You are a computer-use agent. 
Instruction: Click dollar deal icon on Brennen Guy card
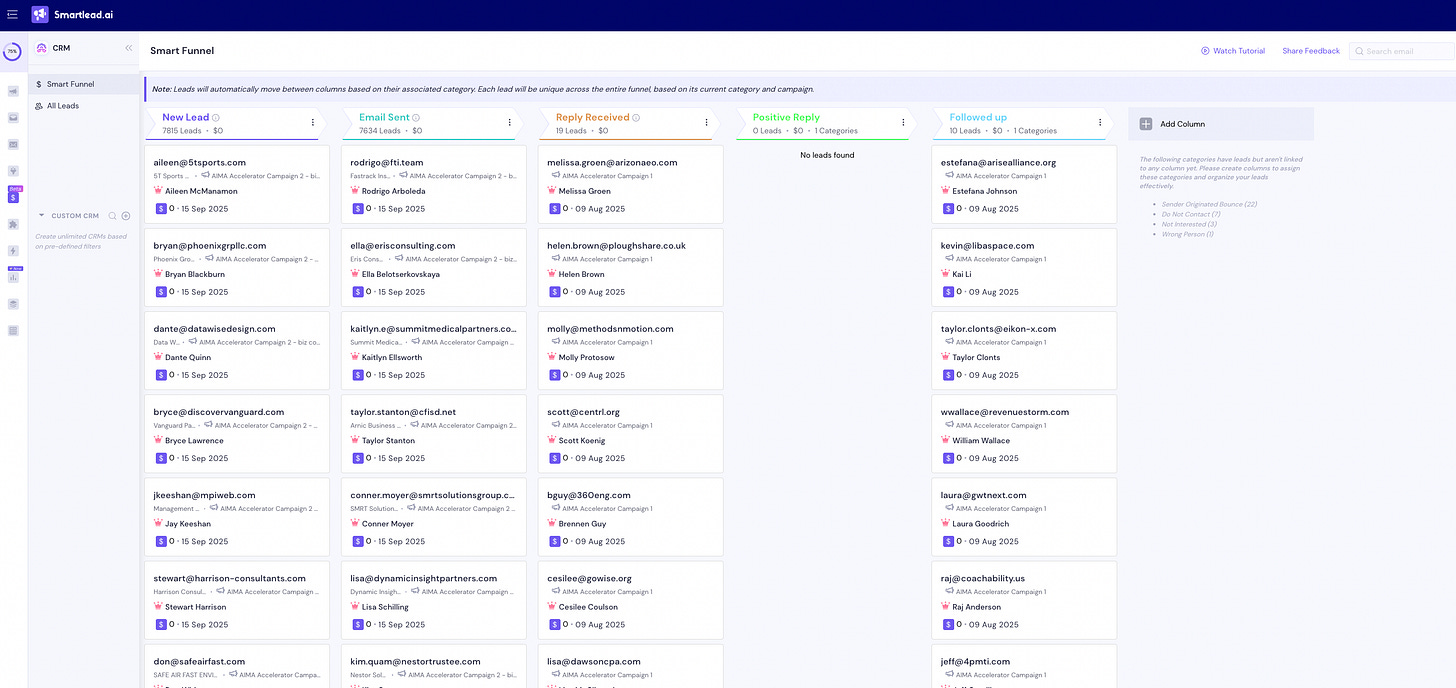click(x=554, y=541)
